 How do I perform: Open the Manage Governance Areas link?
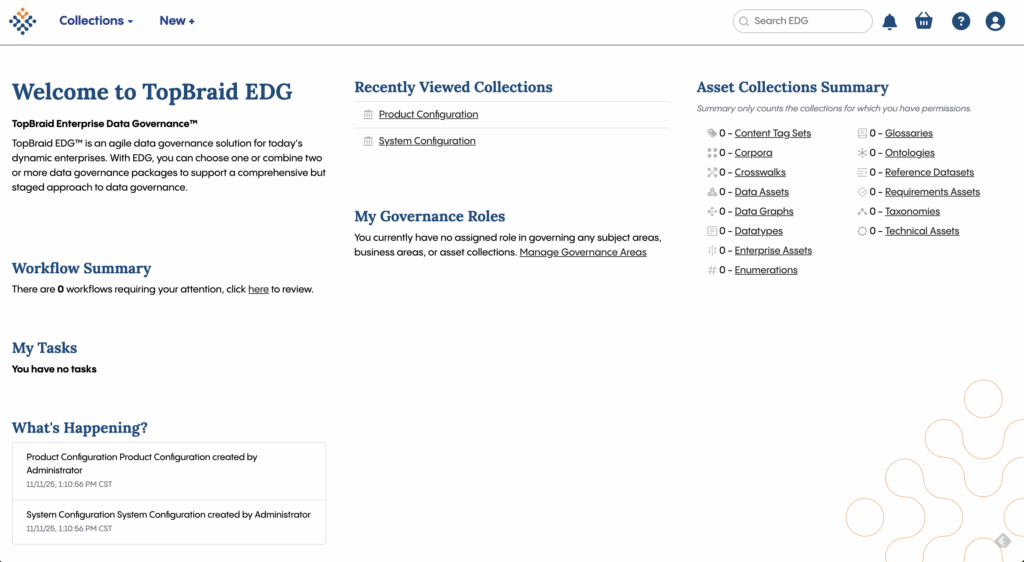[583, 253]
